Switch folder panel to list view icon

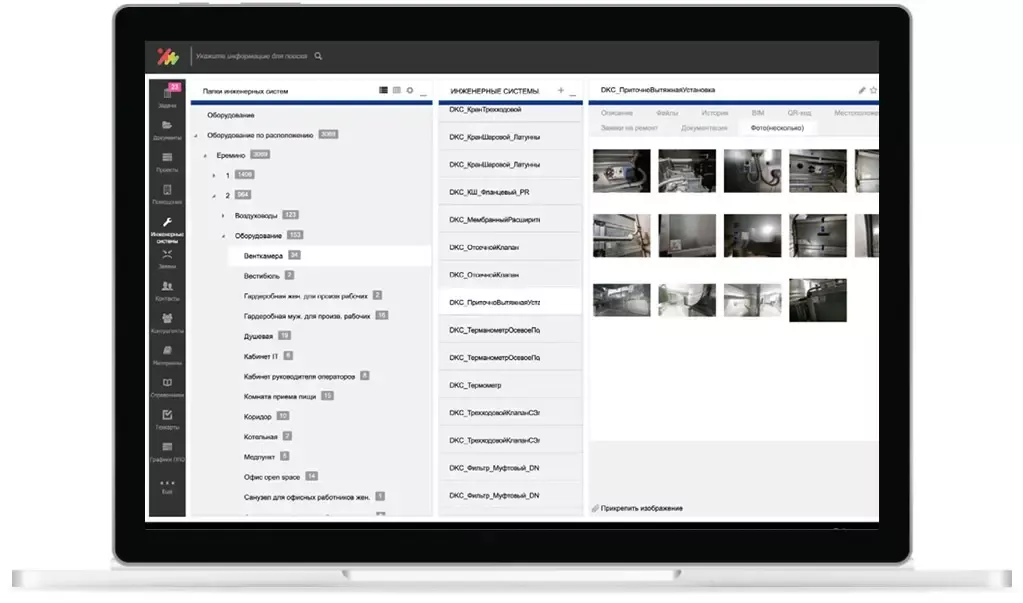pyautogui.click(x=383, y=90)
